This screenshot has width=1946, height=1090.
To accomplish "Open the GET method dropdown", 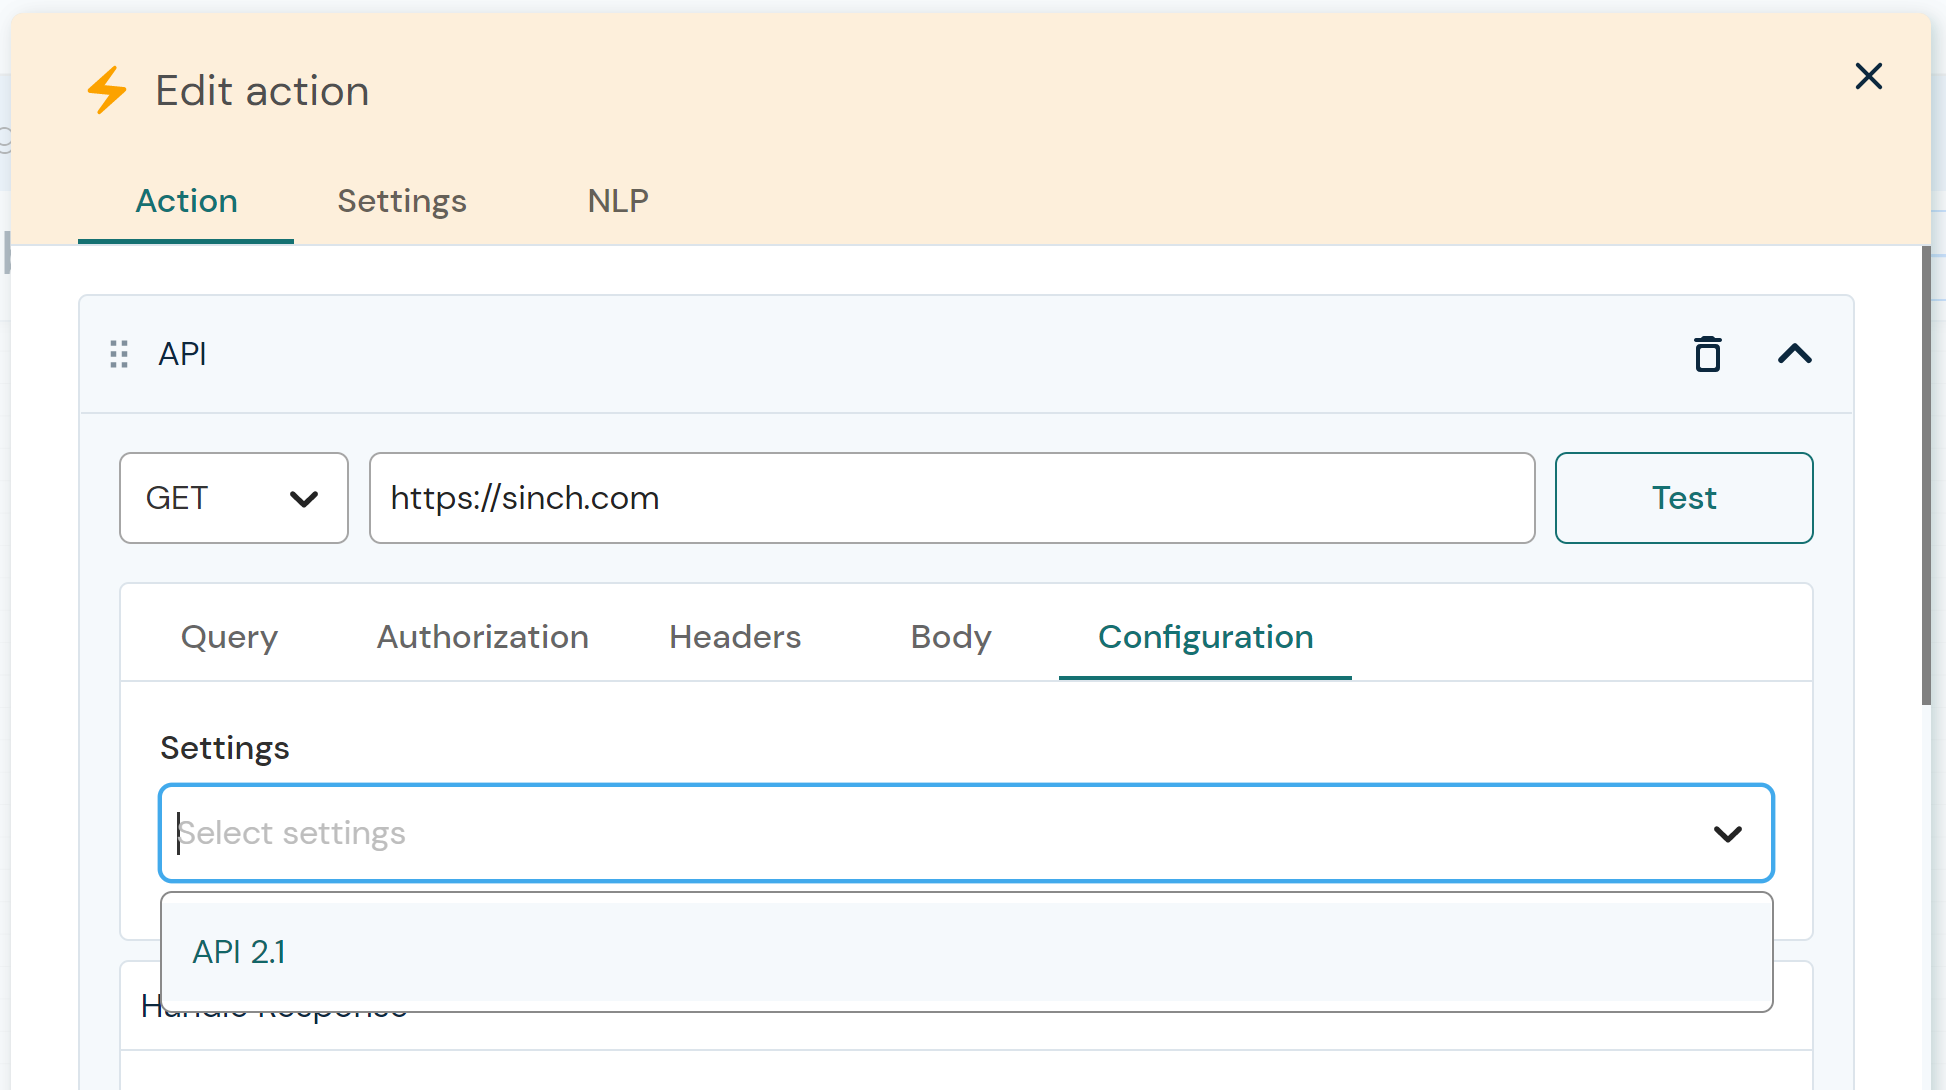I will click(233, 498).
